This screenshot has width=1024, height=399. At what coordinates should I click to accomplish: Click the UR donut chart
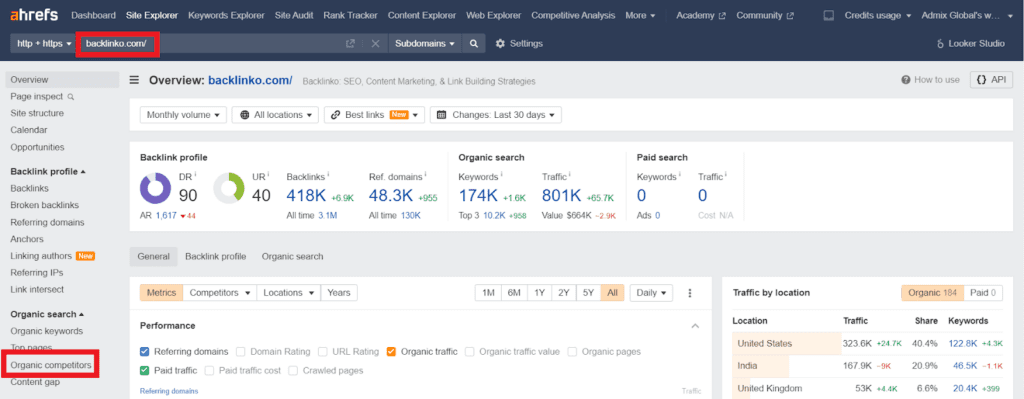click(229, 188)
